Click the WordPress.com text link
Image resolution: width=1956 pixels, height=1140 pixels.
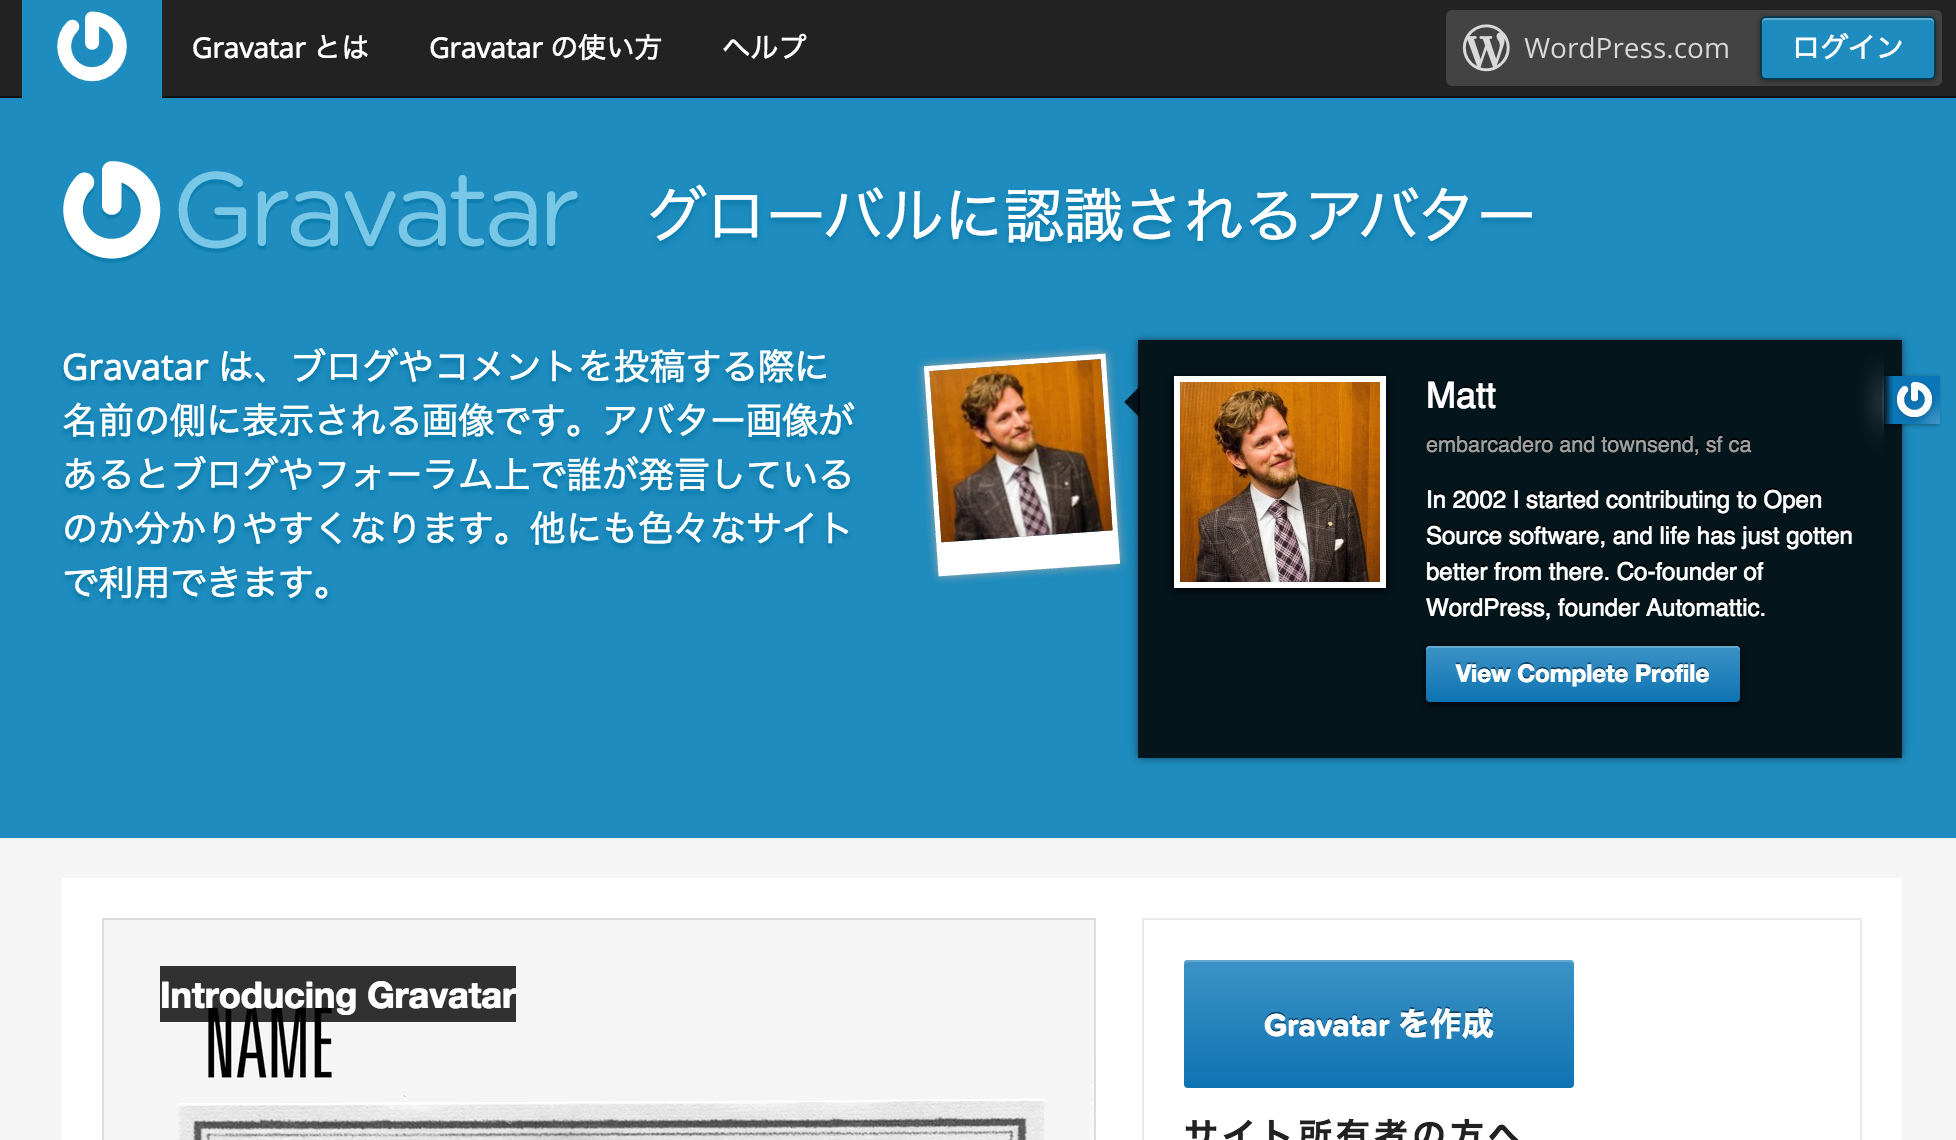1626,48
